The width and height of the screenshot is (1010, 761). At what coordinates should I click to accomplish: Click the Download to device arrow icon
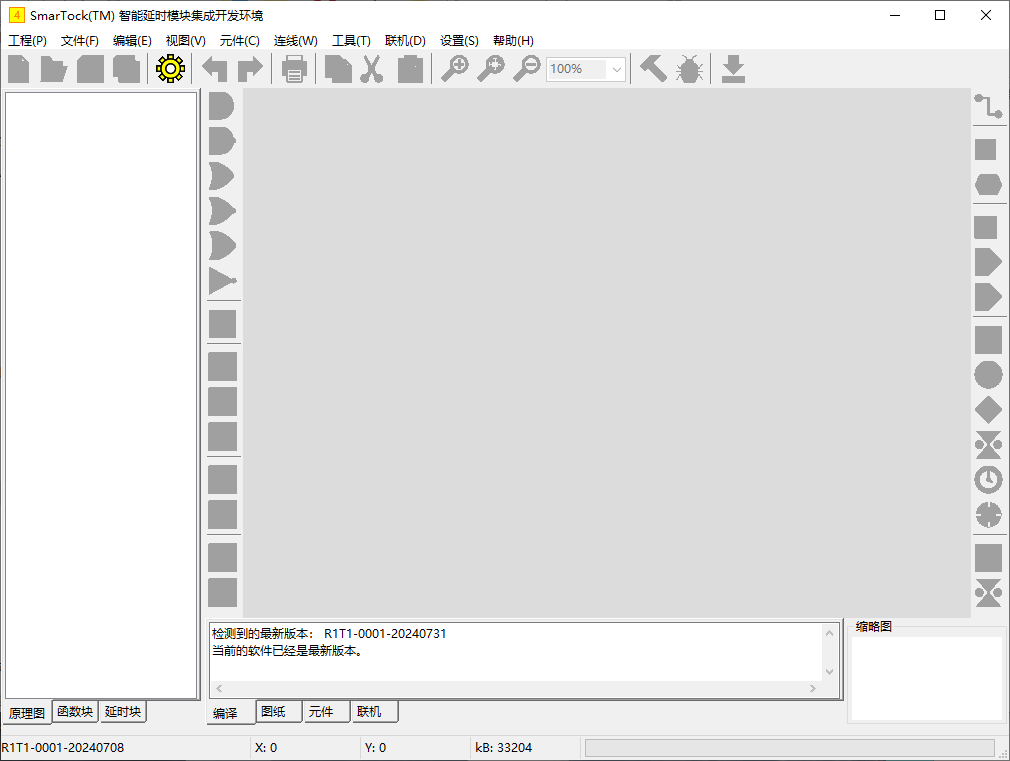click(x=733, y=69)
